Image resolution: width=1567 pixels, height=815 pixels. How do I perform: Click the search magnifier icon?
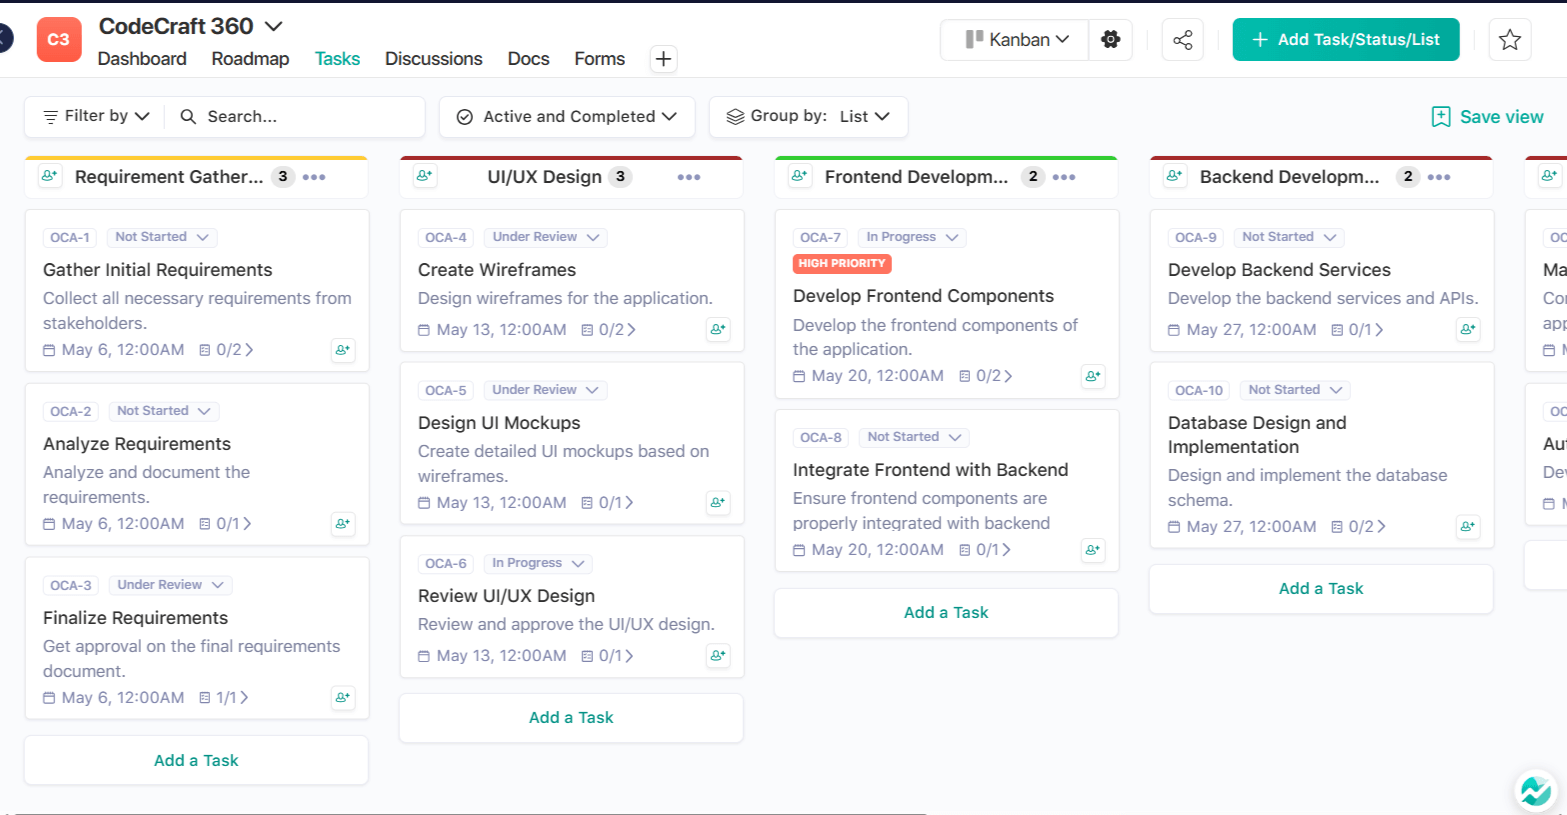coord(187,117)
